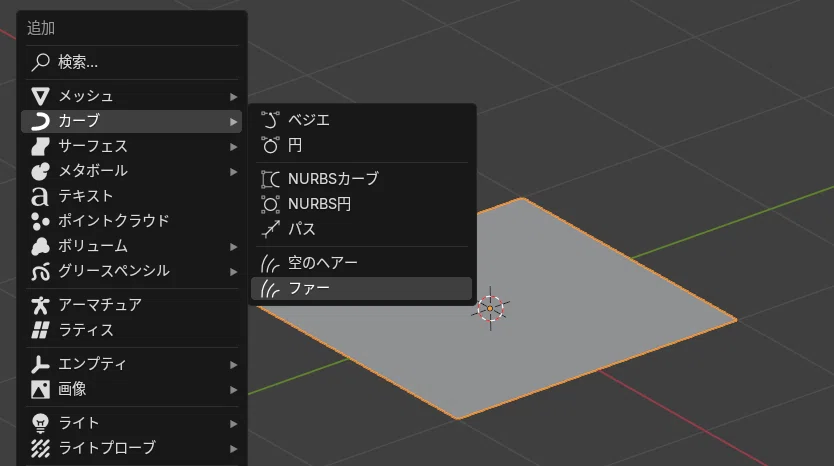This screenshot has height=466, width=834.
Task: Click the Light Probe (ライトプローブ) icon
Action: coord(40,448)
